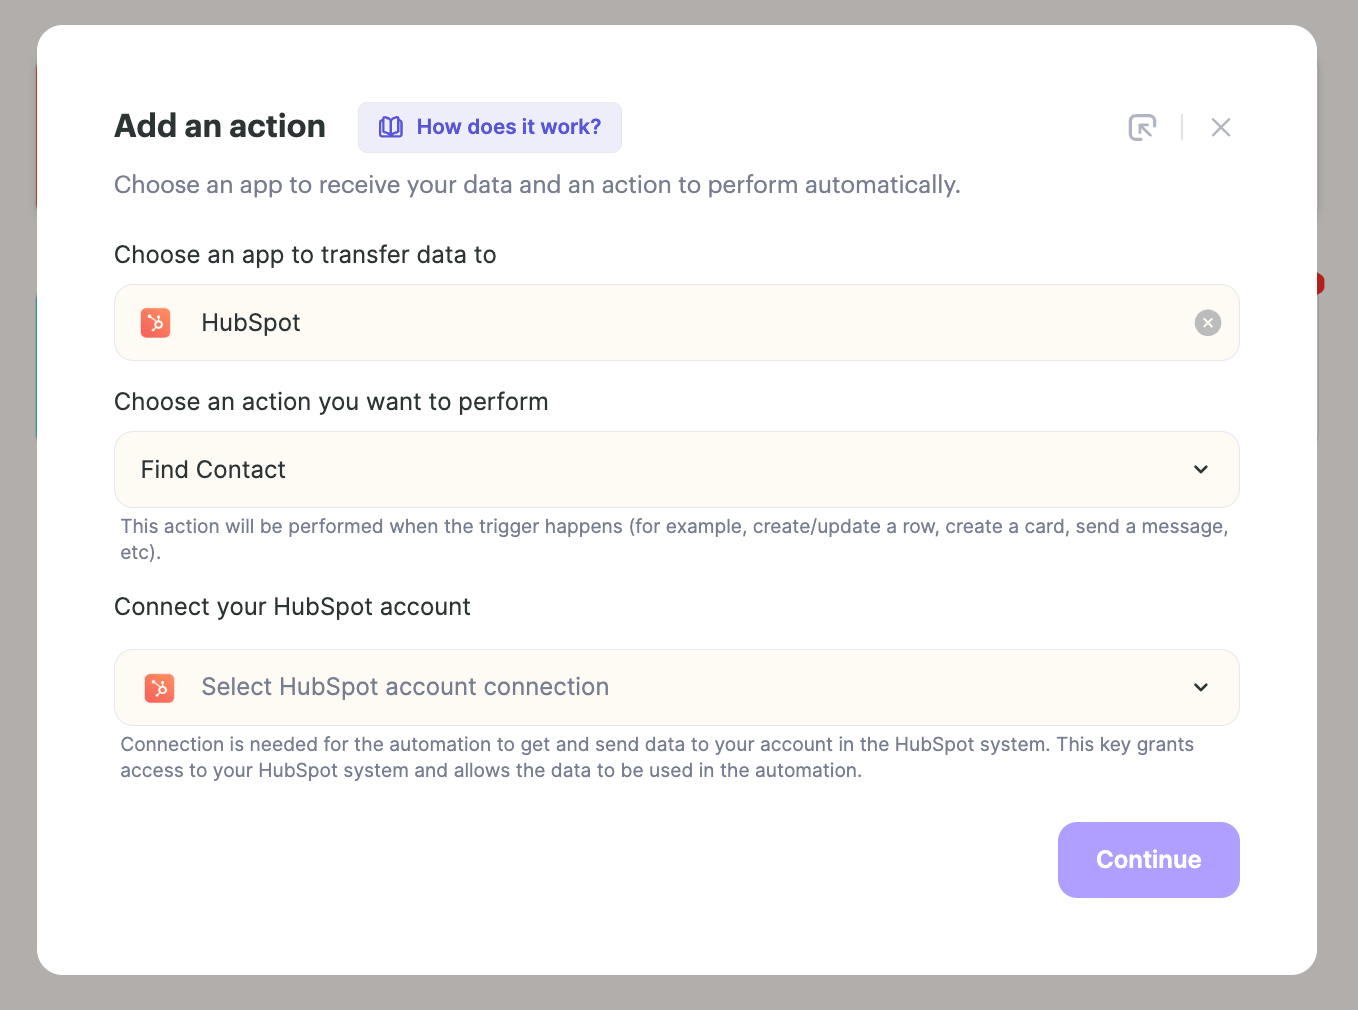The width and height of the screenshot is (1358, 1010).
Task: Click the book icon in the help button
Action: pos(391,127)
